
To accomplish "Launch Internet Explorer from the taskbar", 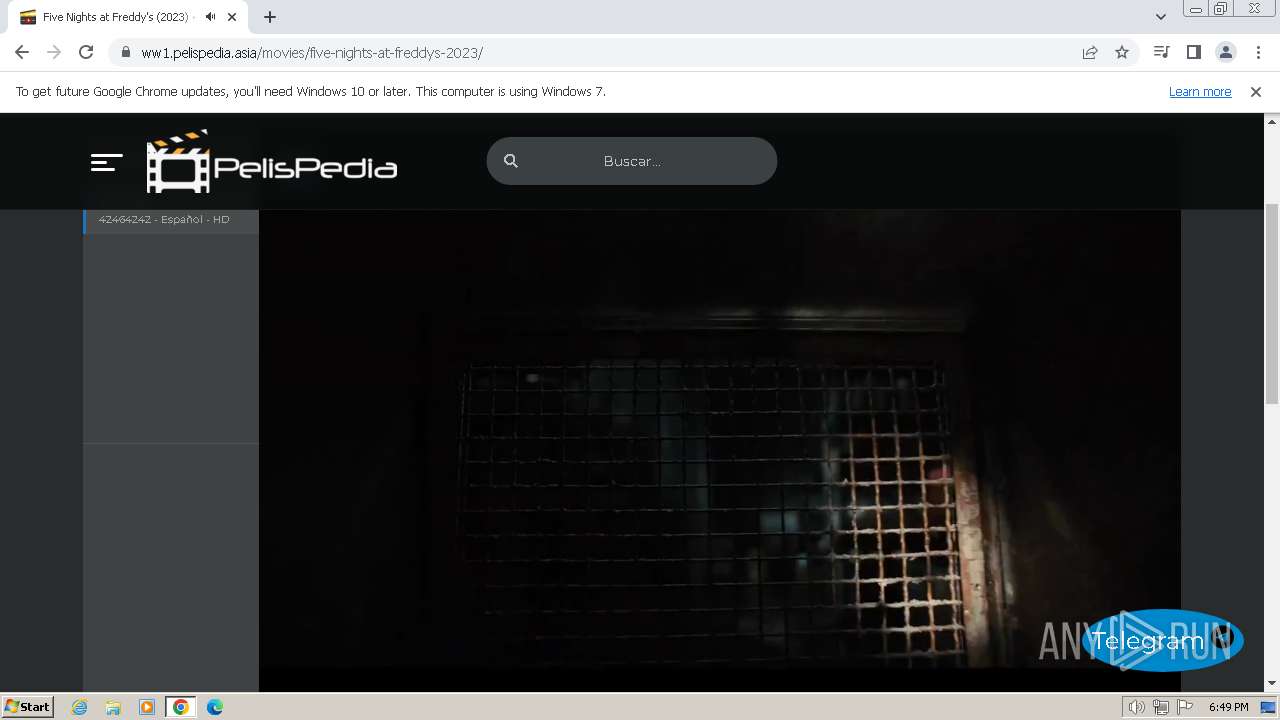I will tap(80, 707).
